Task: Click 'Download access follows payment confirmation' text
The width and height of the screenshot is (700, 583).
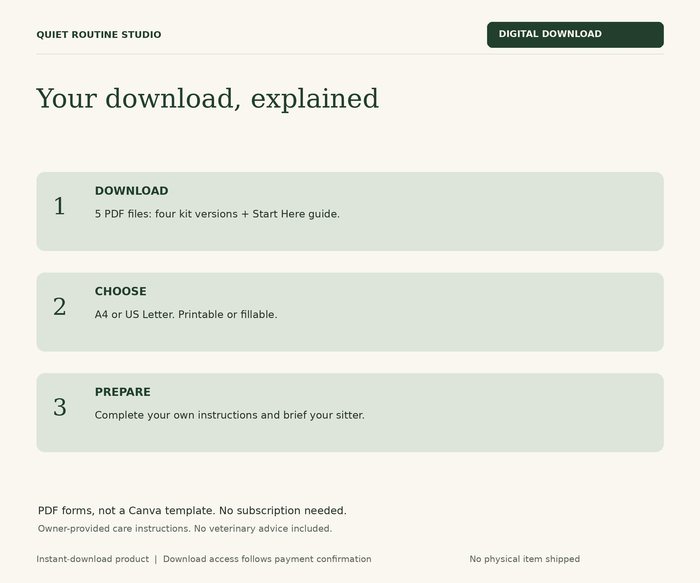Action: click(x=267, y=559)
